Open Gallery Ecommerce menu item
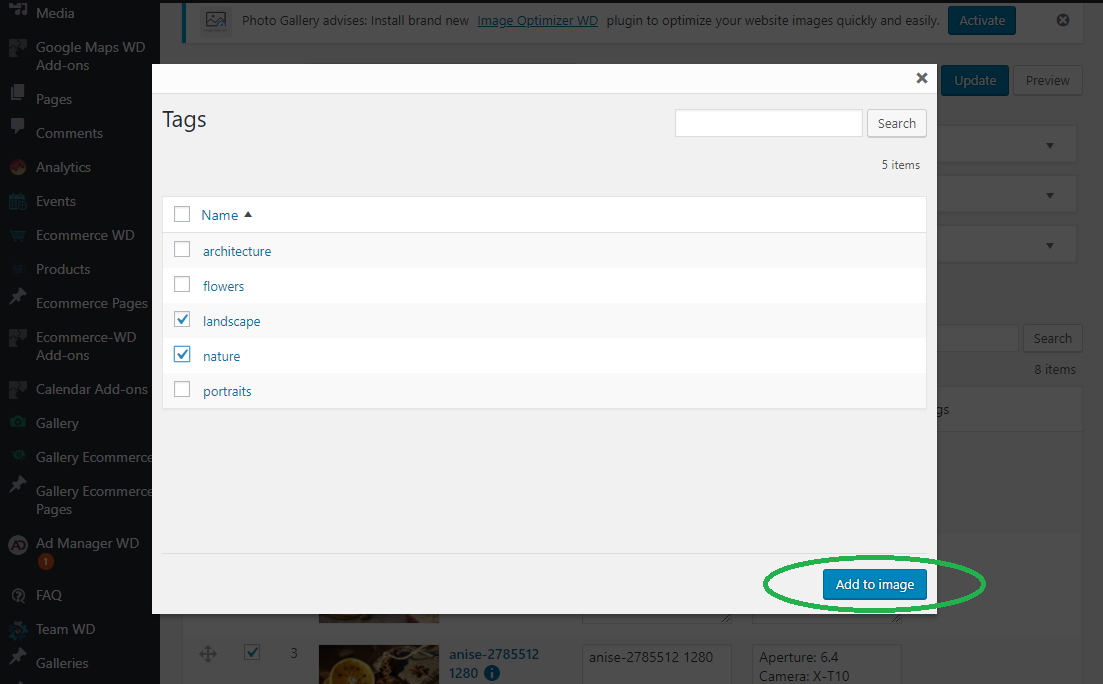1103x684 pixels. tap(94, 457)
